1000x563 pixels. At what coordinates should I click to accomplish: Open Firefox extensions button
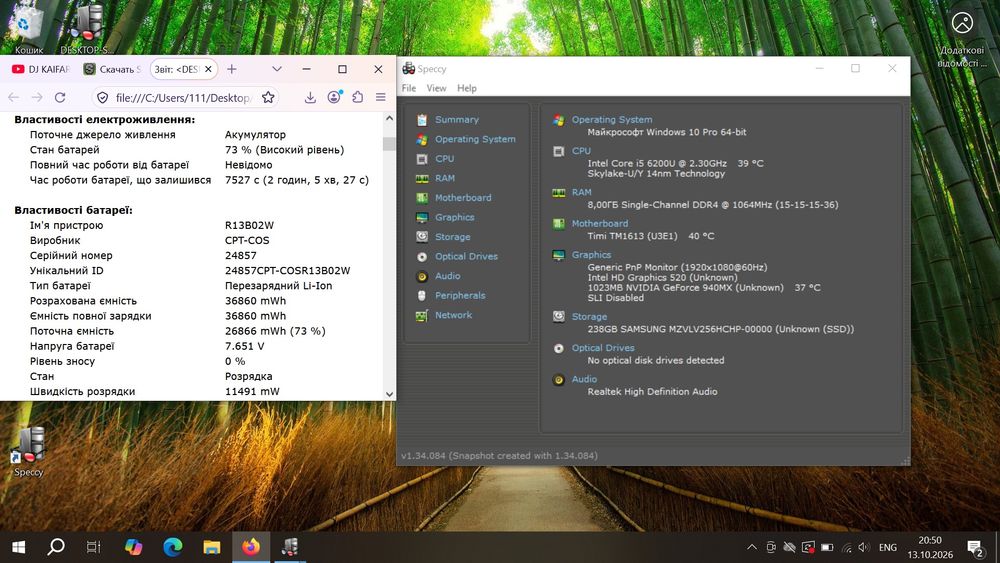click(357, 97)
